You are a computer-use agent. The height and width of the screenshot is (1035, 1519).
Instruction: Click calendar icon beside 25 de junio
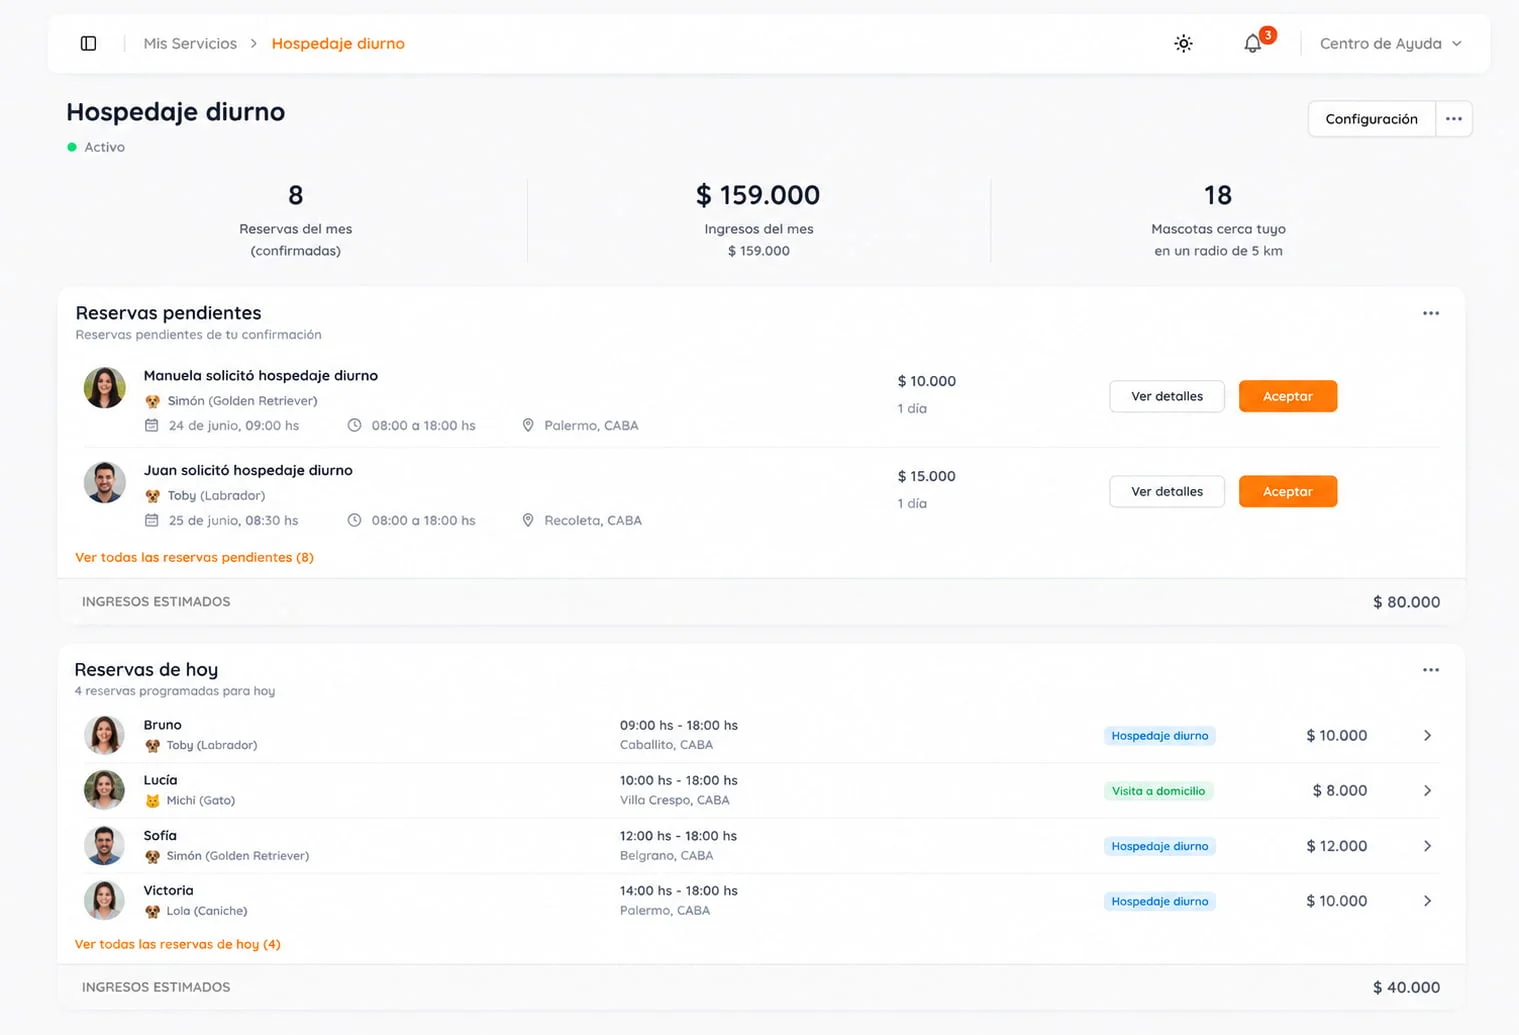click(x=152, y=520)
